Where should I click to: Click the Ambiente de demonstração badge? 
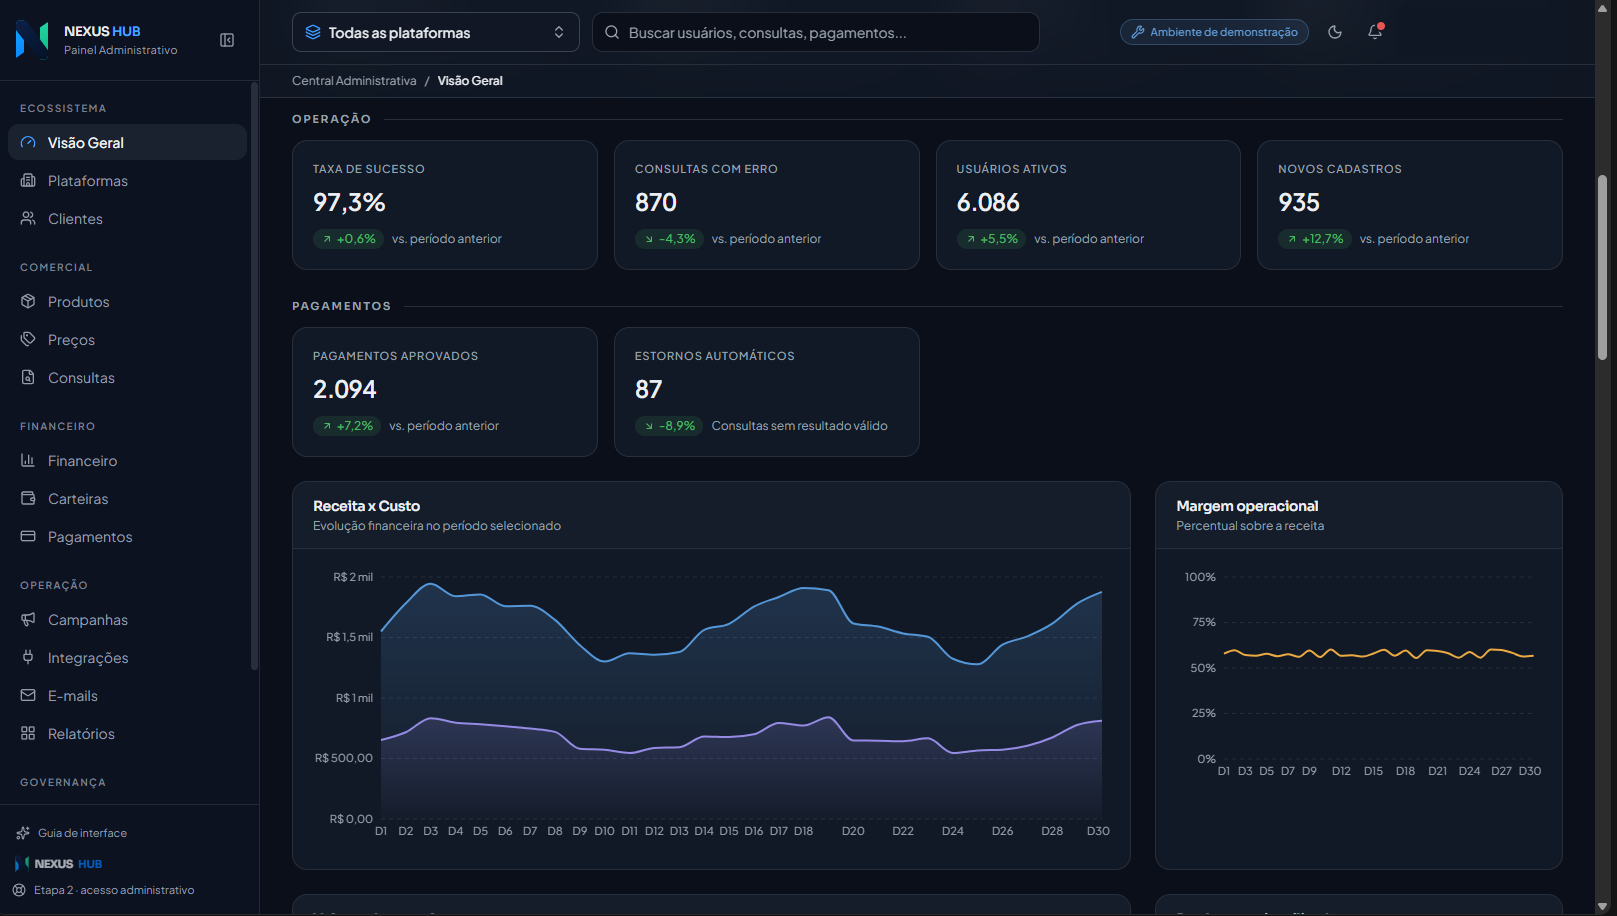click(1214, 32)
